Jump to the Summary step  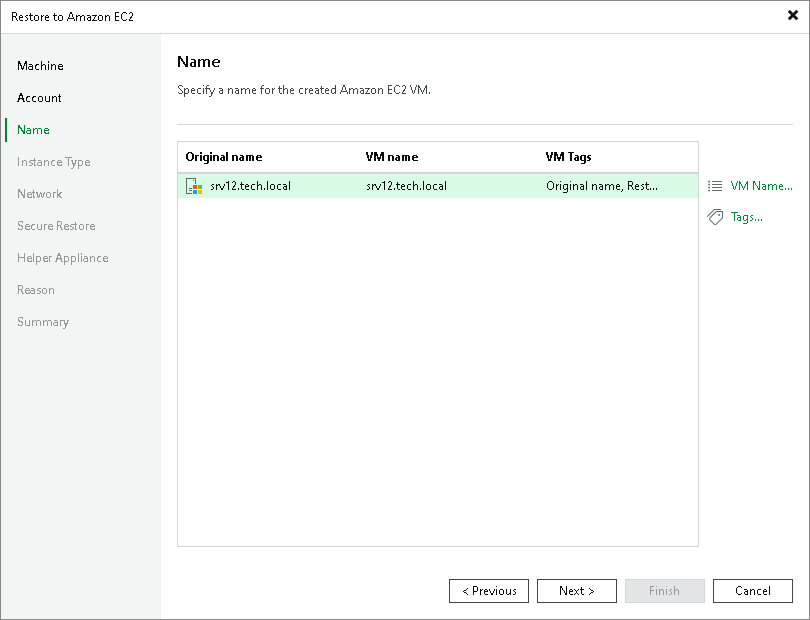pos(43,321)
